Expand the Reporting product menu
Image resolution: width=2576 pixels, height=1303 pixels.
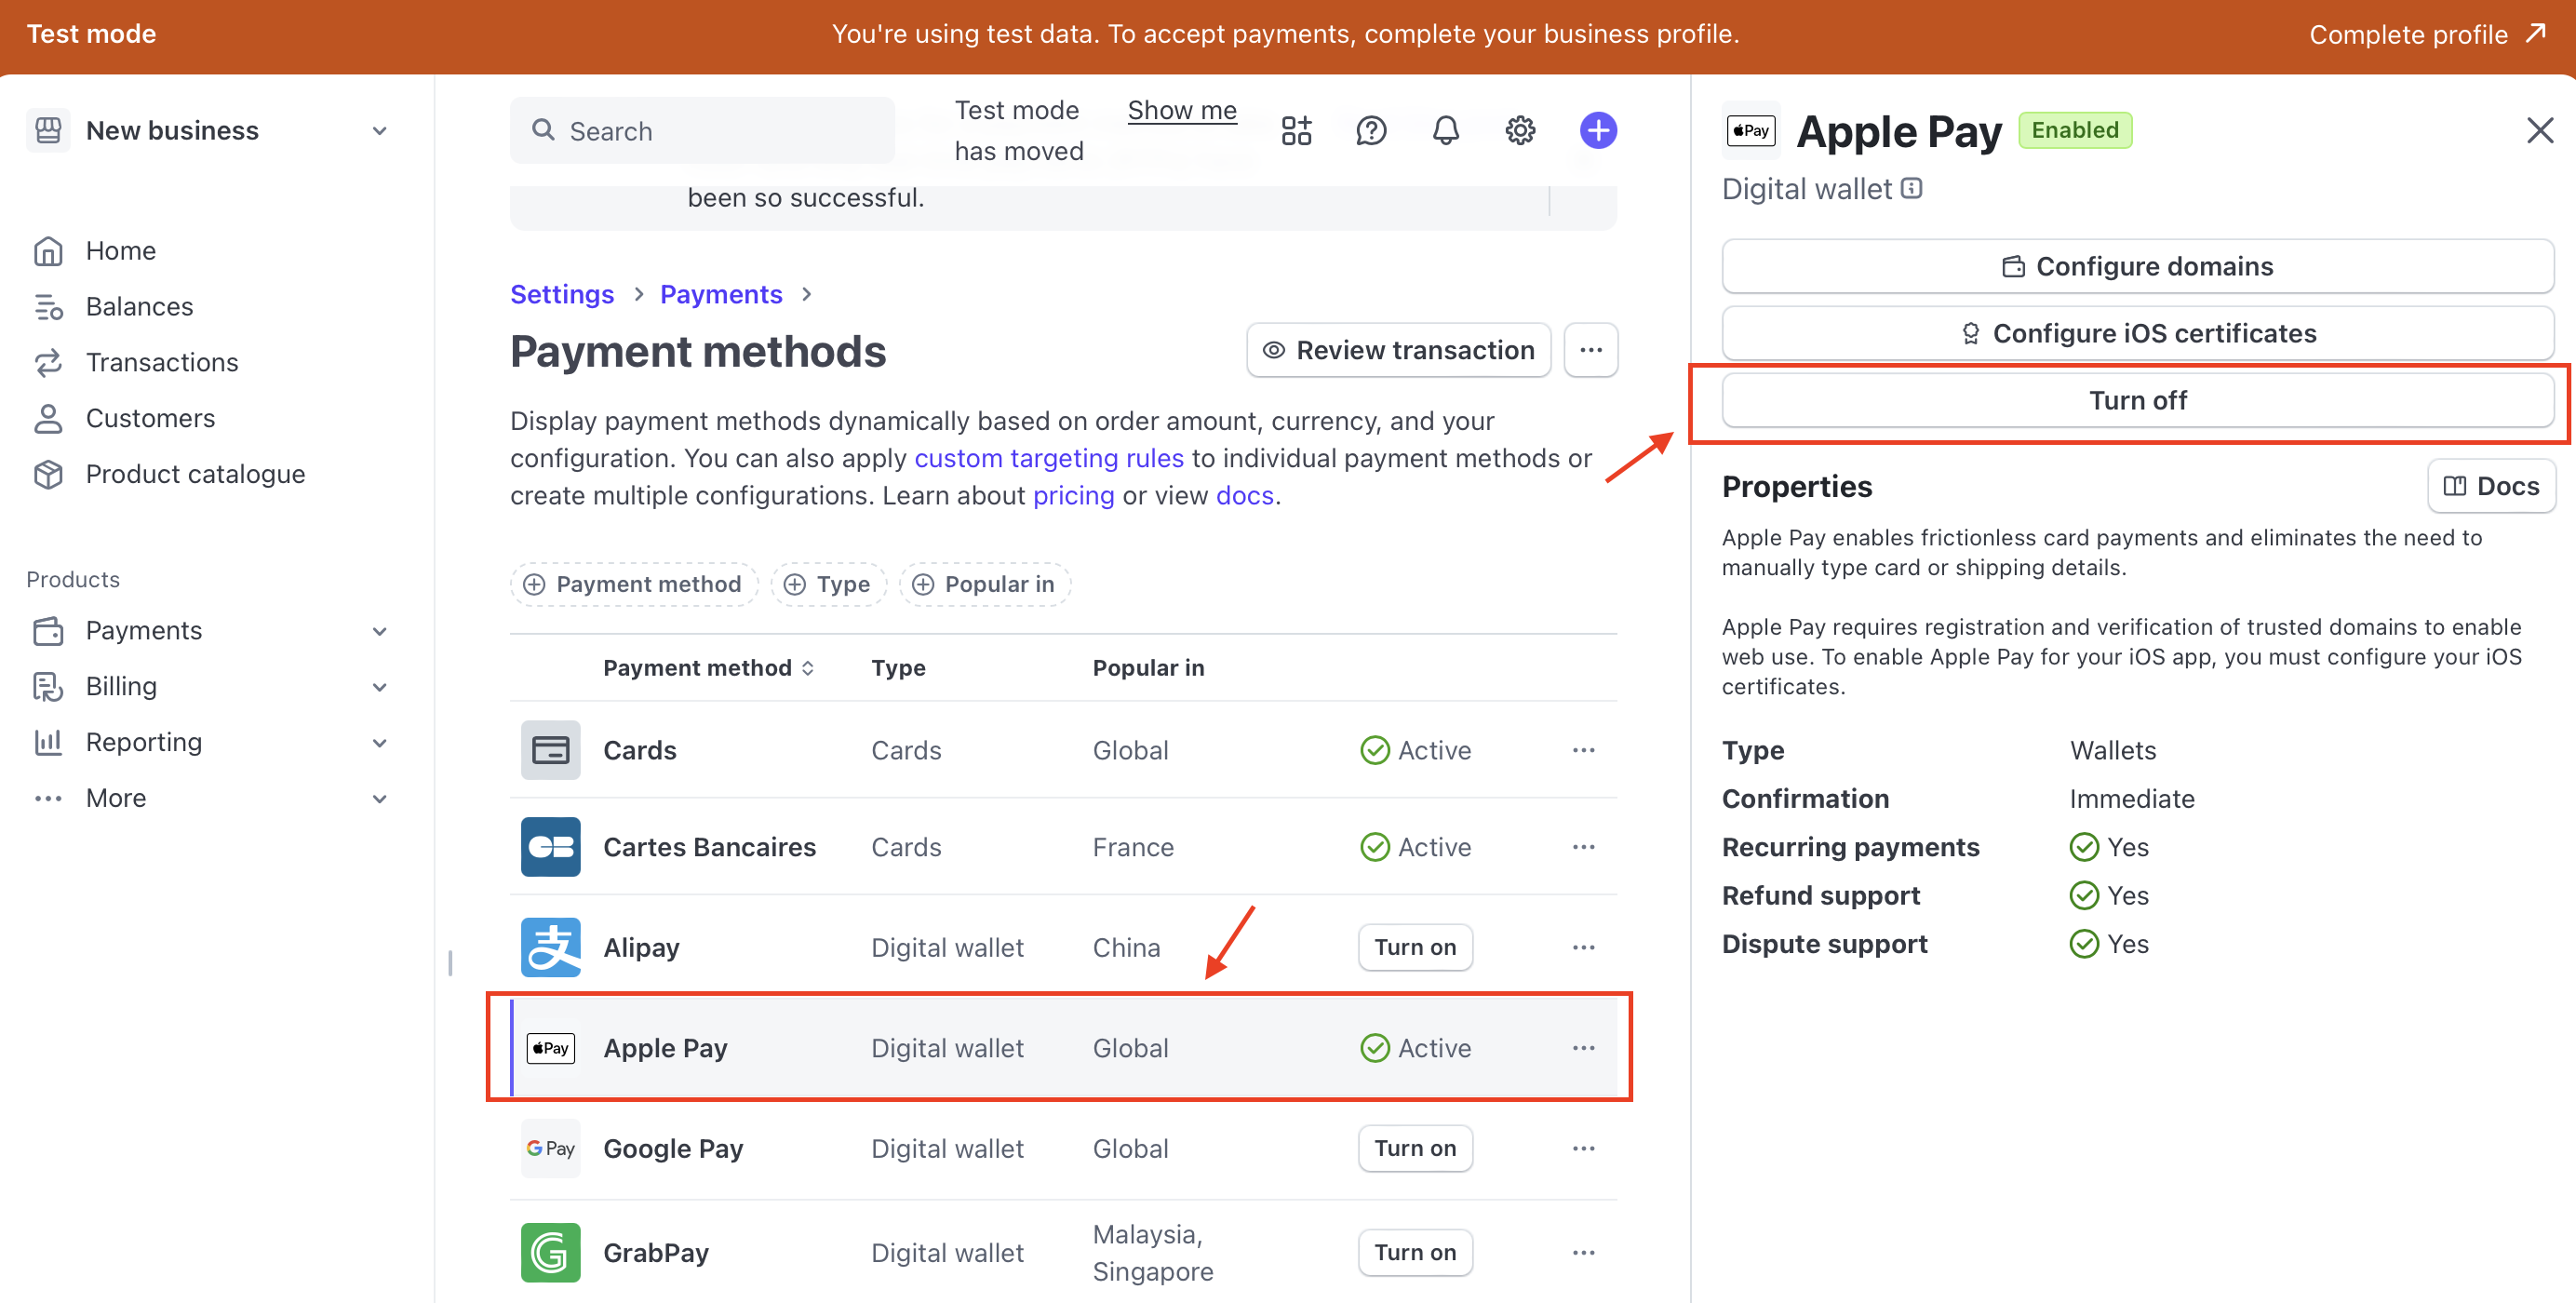coord(379,743)
